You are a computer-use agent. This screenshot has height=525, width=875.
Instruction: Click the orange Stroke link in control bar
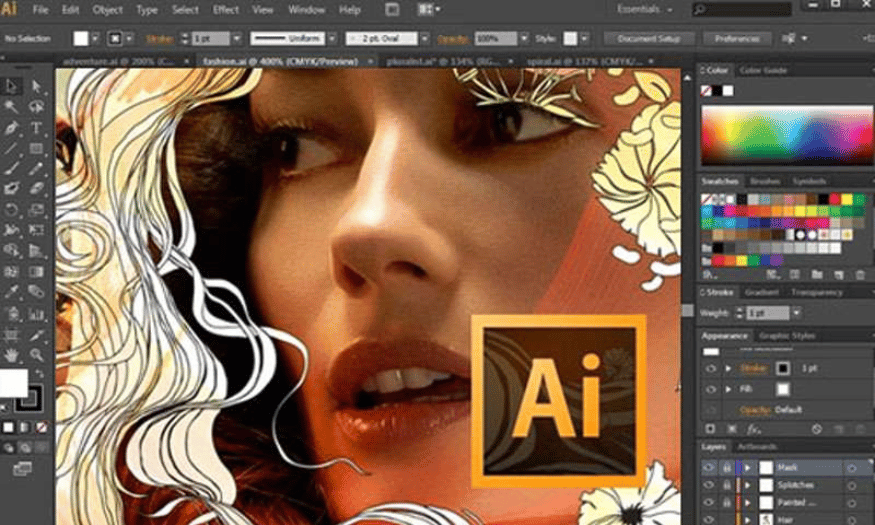[160, 39]
